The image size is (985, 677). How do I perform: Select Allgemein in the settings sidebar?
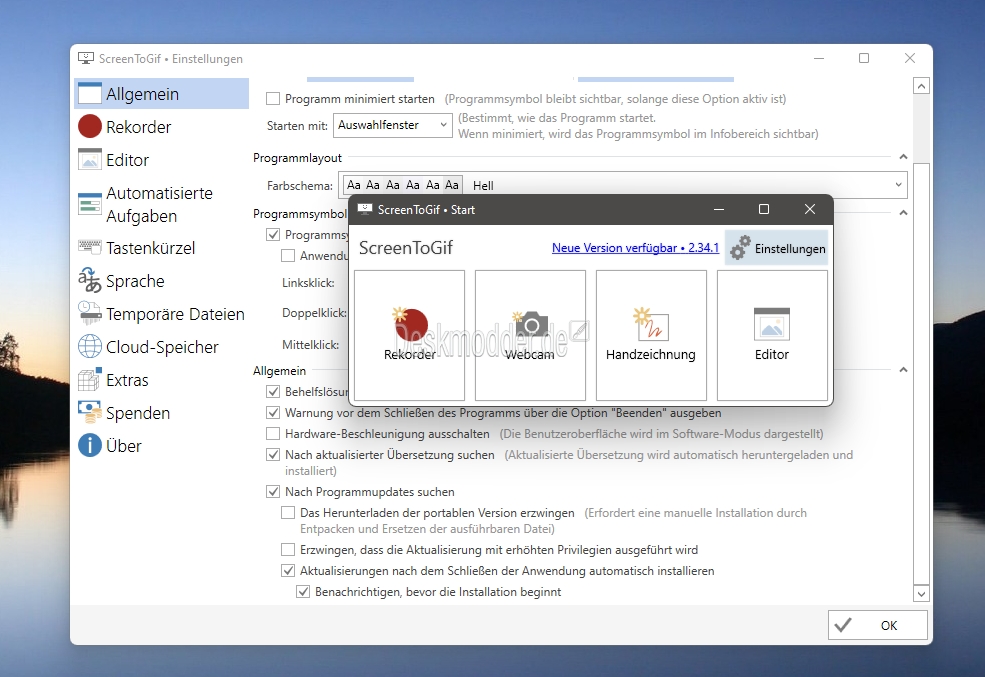tap(161, 94)
